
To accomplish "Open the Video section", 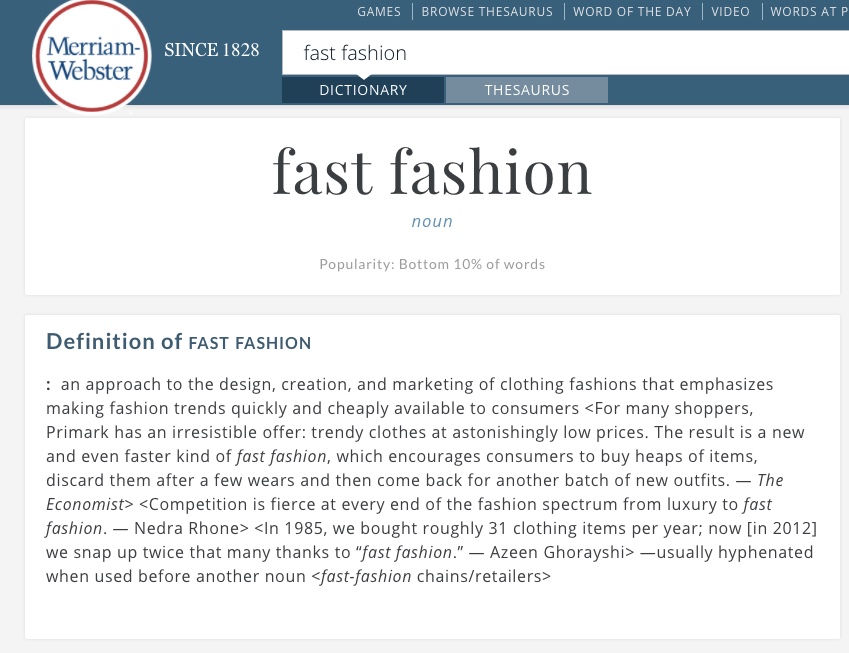I will (x=730, y=12).
